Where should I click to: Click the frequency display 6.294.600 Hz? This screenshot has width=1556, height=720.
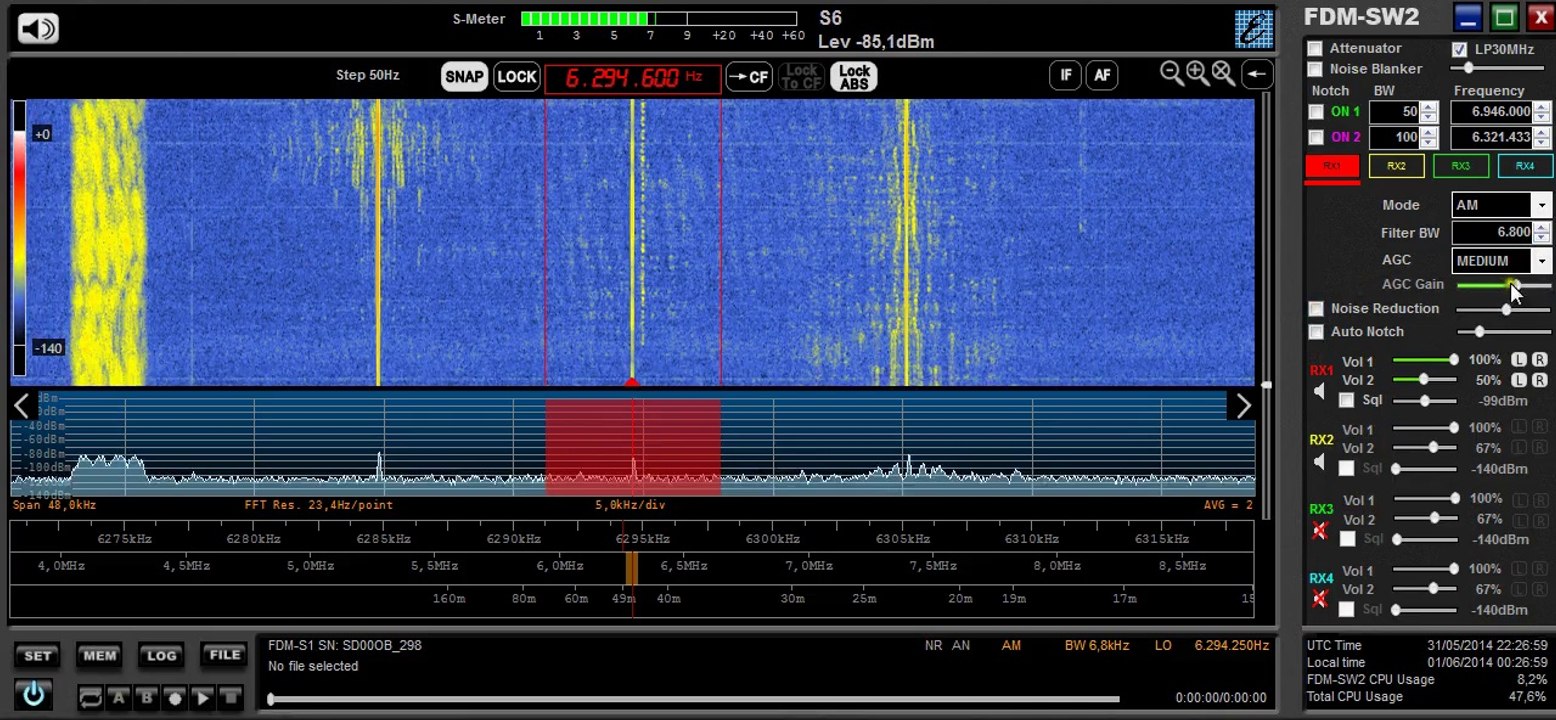[x=632, y=78]
